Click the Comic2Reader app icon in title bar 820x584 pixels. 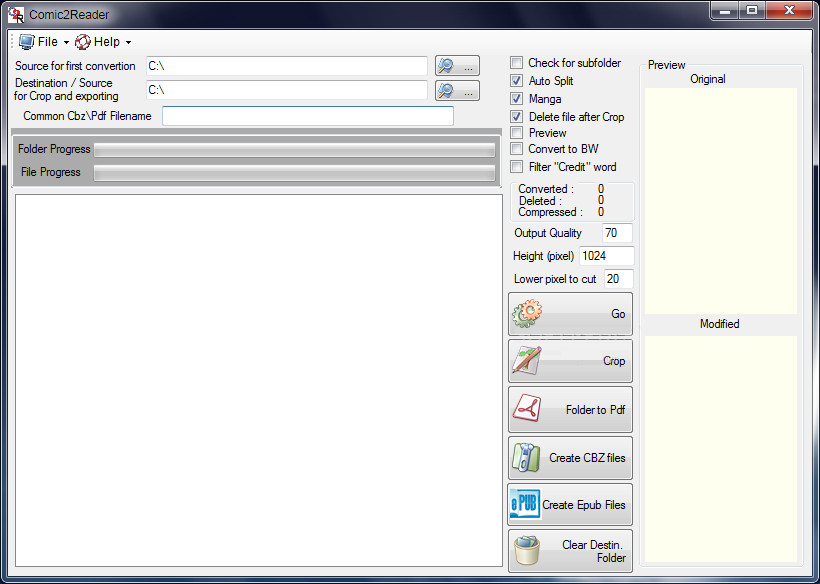16,15
